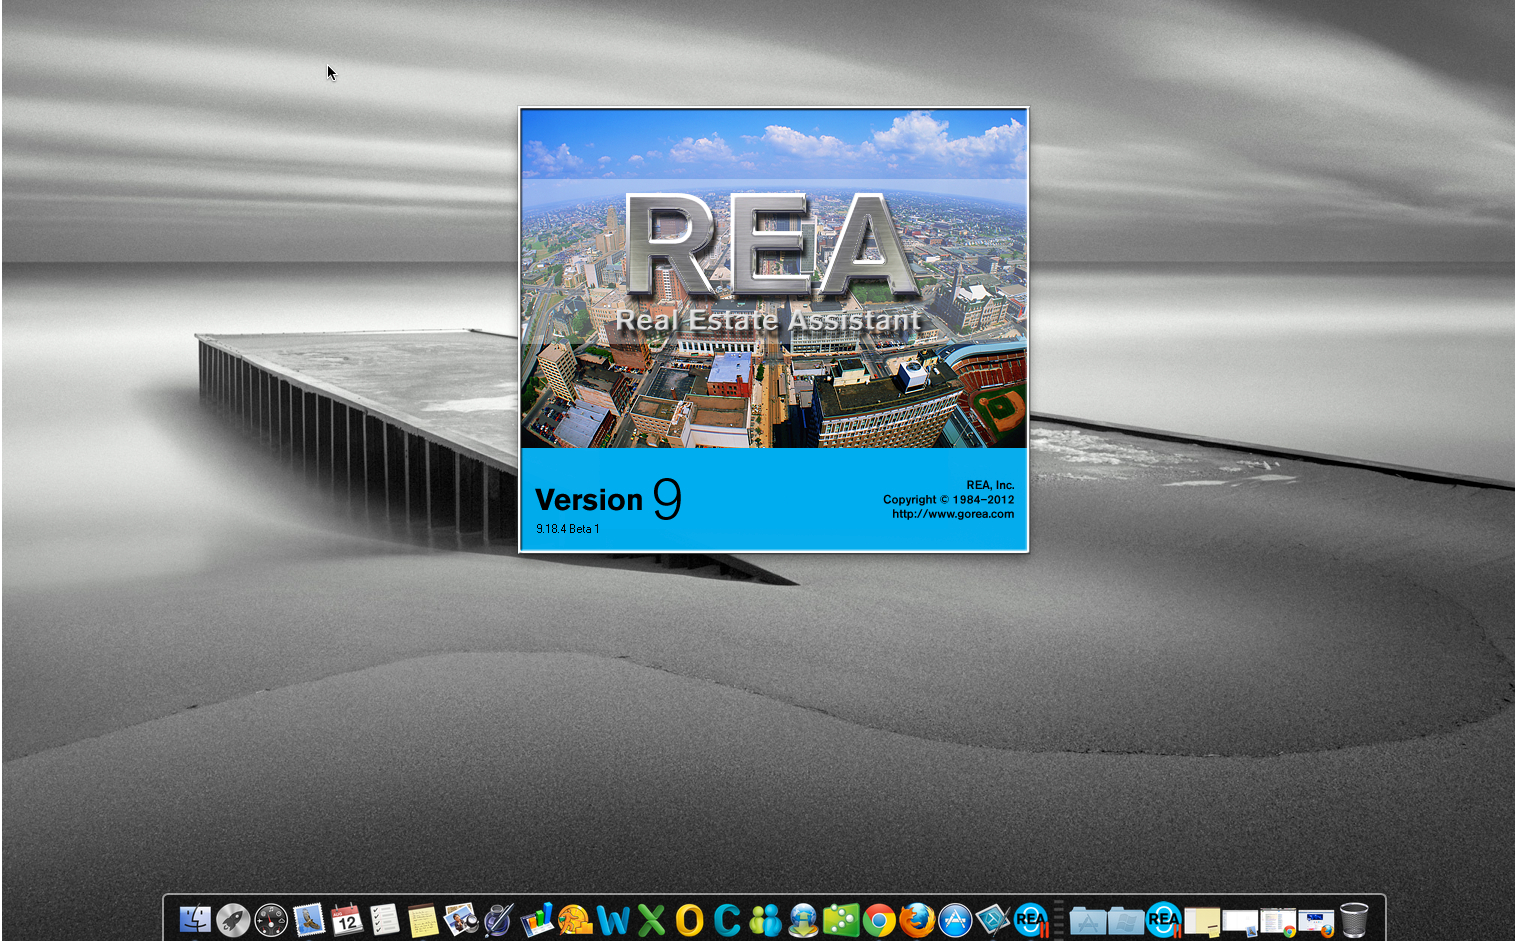
Task: Open the Trash in dock
Action: tap(1354, 919)
